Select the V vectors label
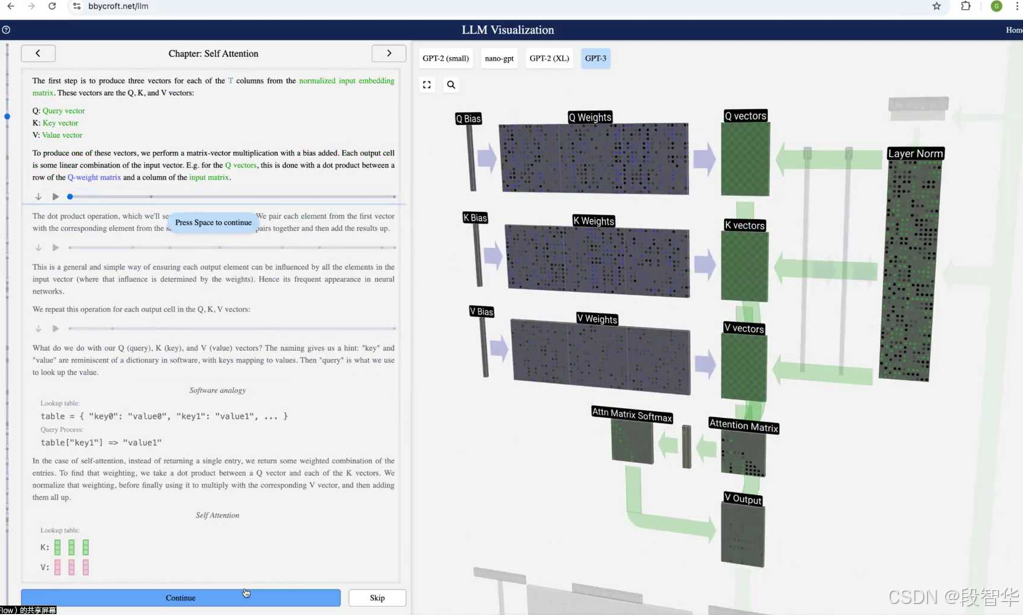Screen dimensions: 1023x615 pos(744,329)
